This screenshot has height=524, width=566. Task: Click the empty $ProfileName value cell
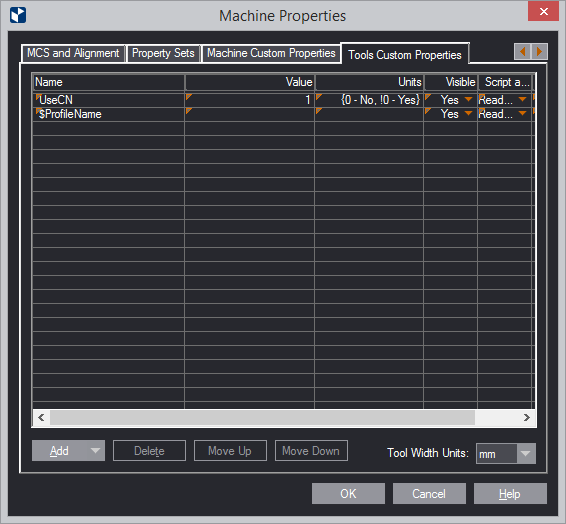pos(249,114)
